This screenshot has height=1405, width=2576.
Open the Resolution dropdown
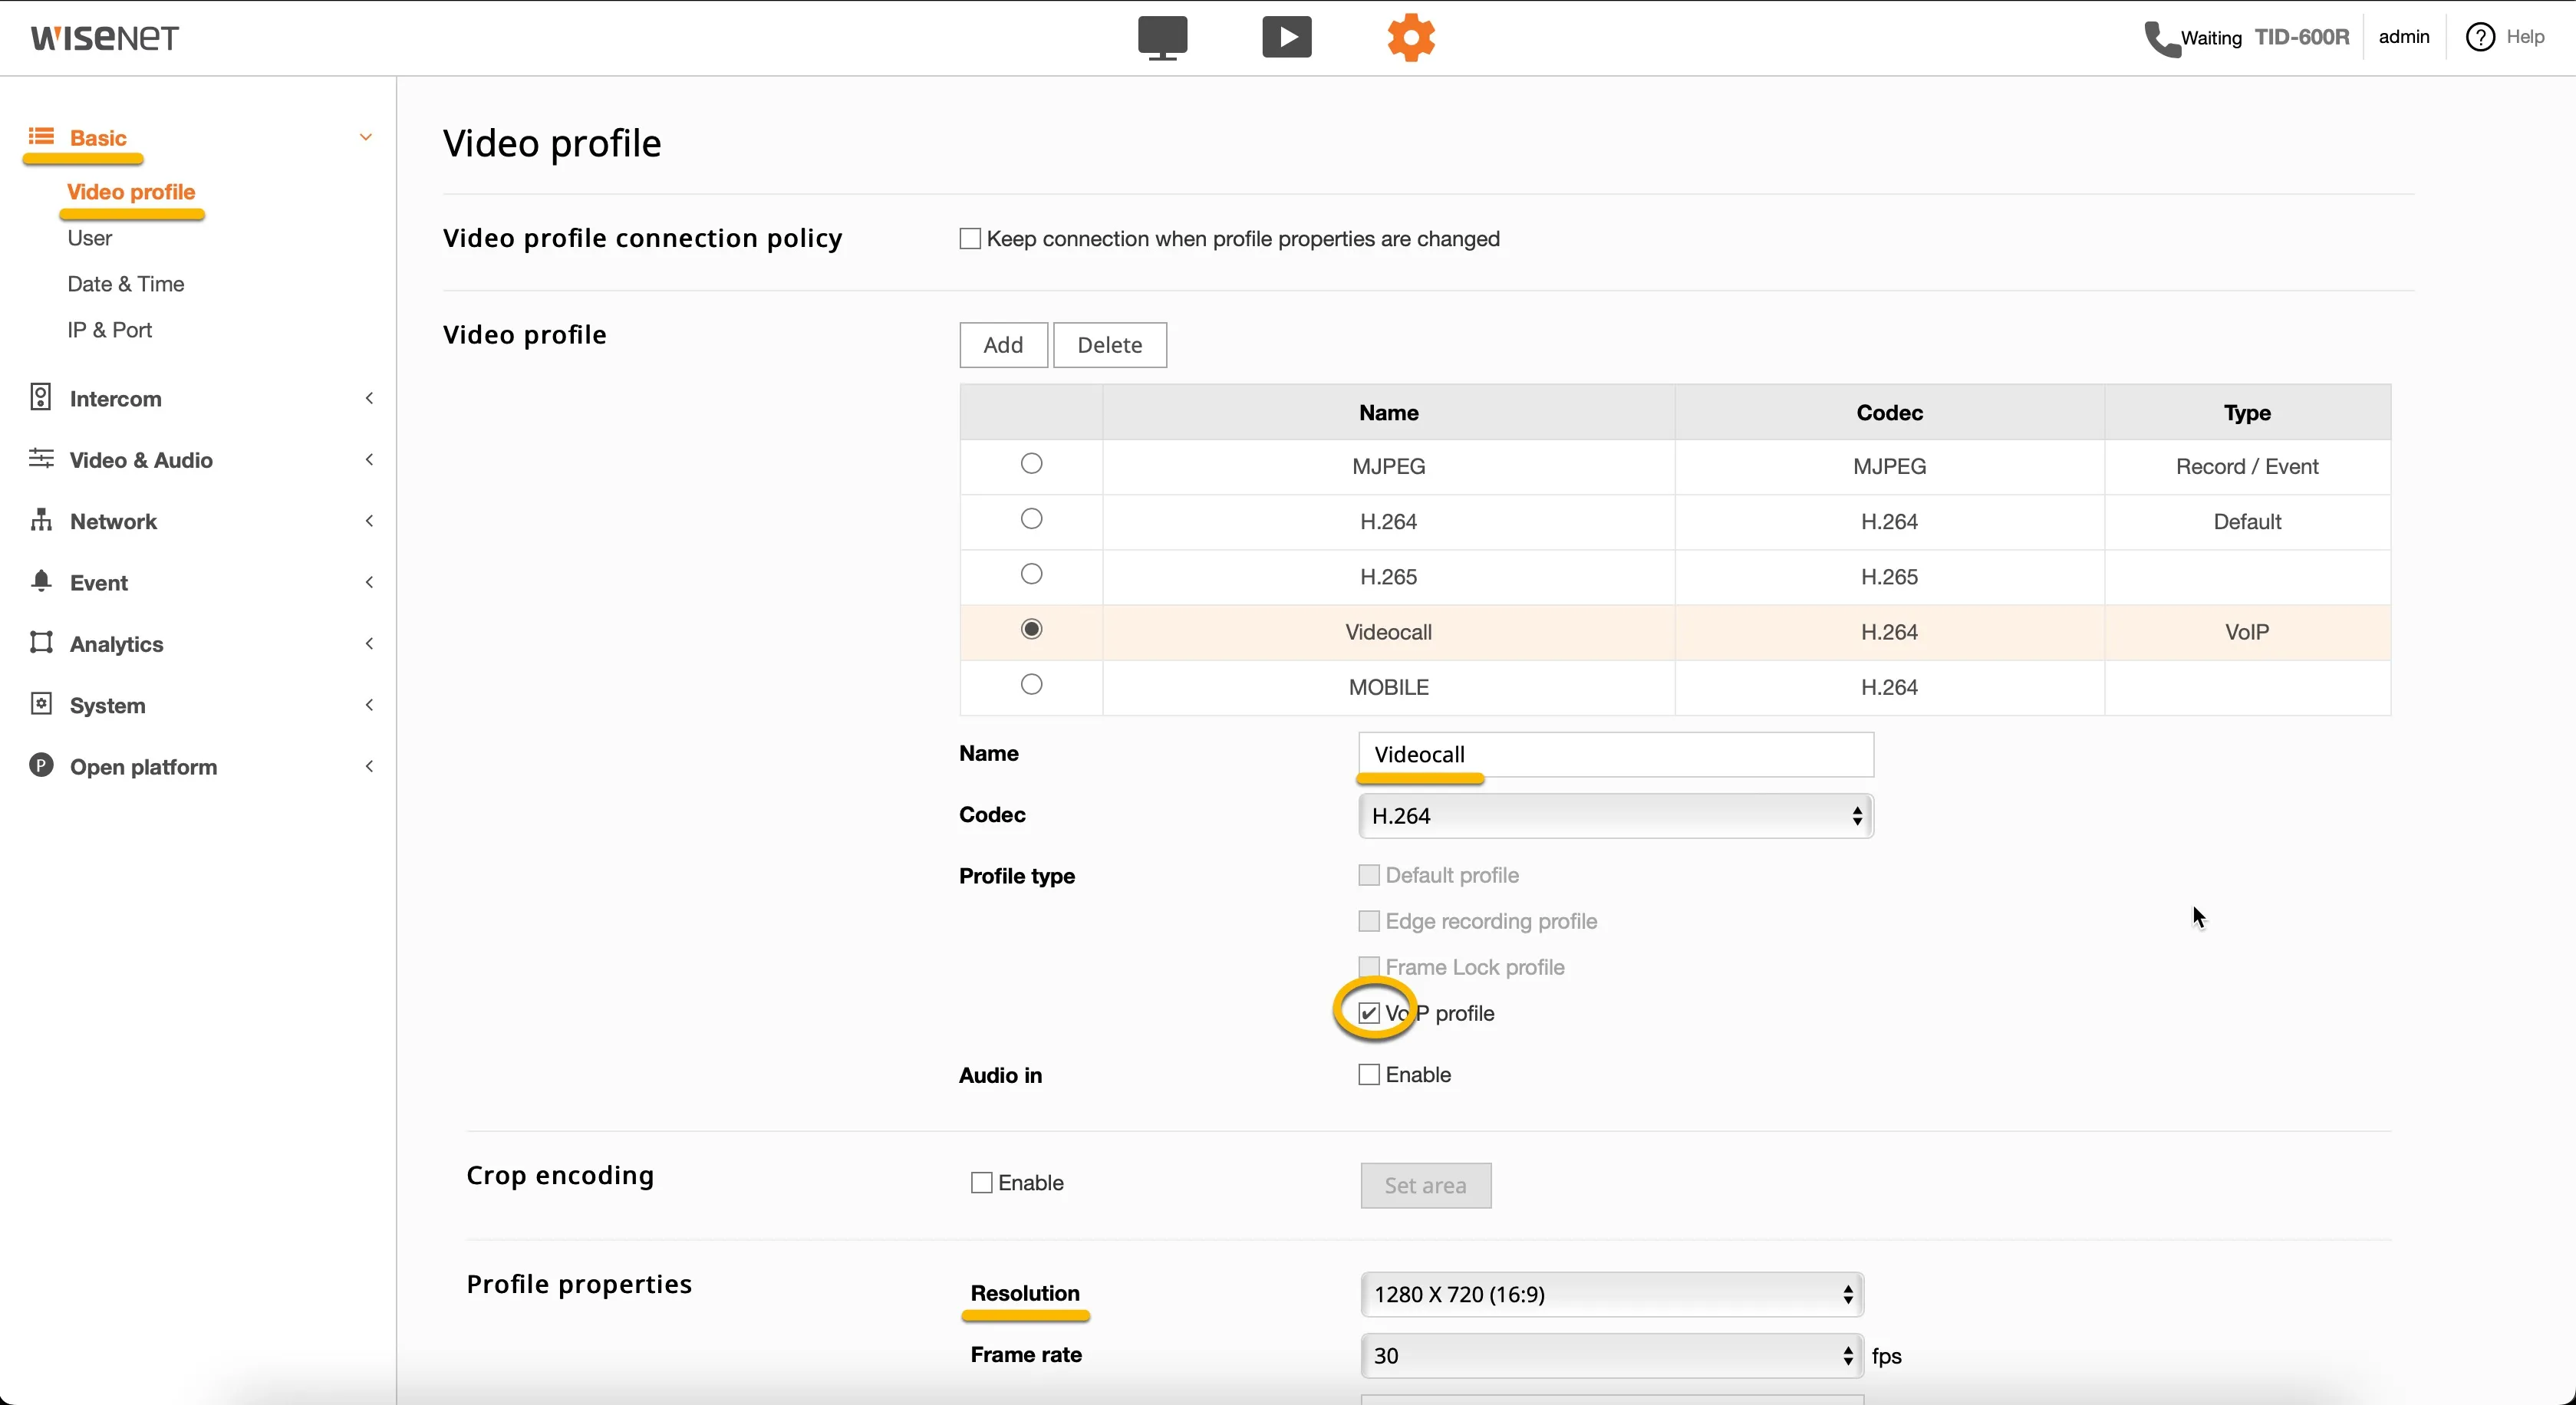click(1612, 1295)
